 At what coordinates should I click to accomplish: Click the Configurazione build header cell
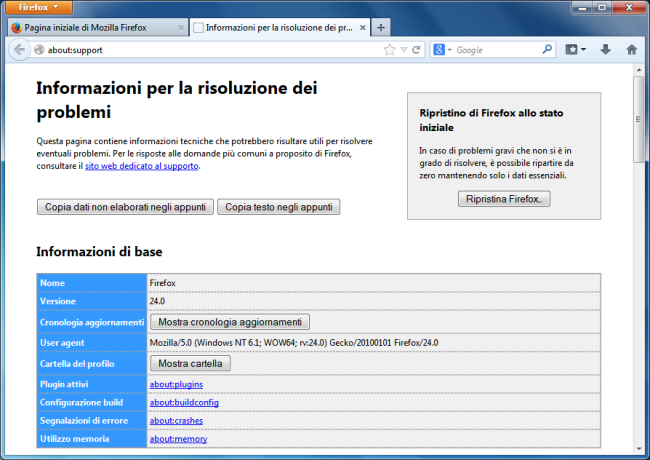pyautogui.click(x=92, y=402)
